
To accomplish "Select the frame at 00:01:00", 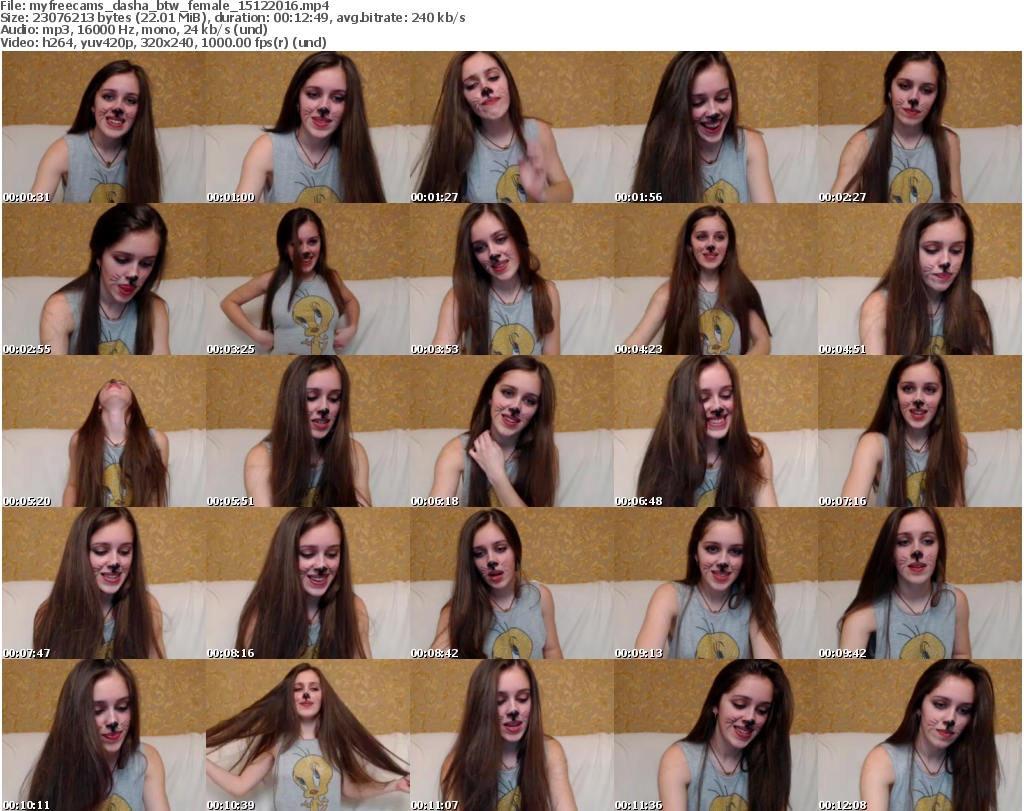I will pyautogui.click(x=307, y=127).
